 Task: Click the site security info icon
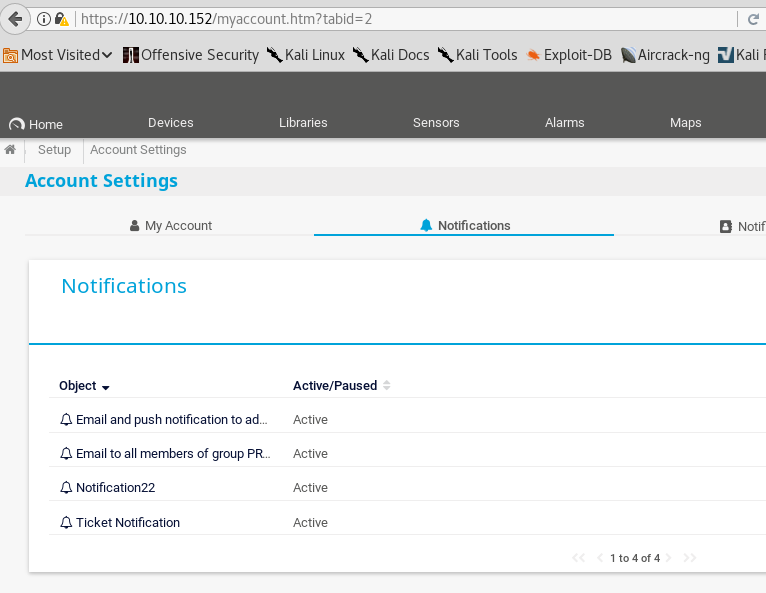click(43, 19)
